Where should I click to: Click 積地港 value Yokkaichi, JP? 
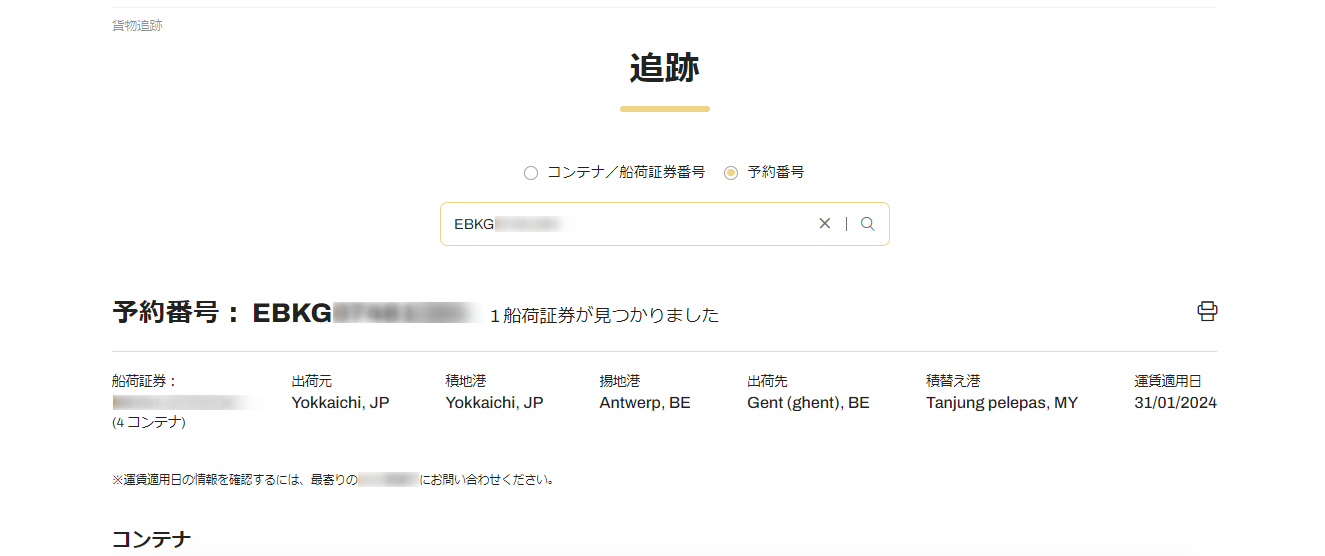[494, 403]
